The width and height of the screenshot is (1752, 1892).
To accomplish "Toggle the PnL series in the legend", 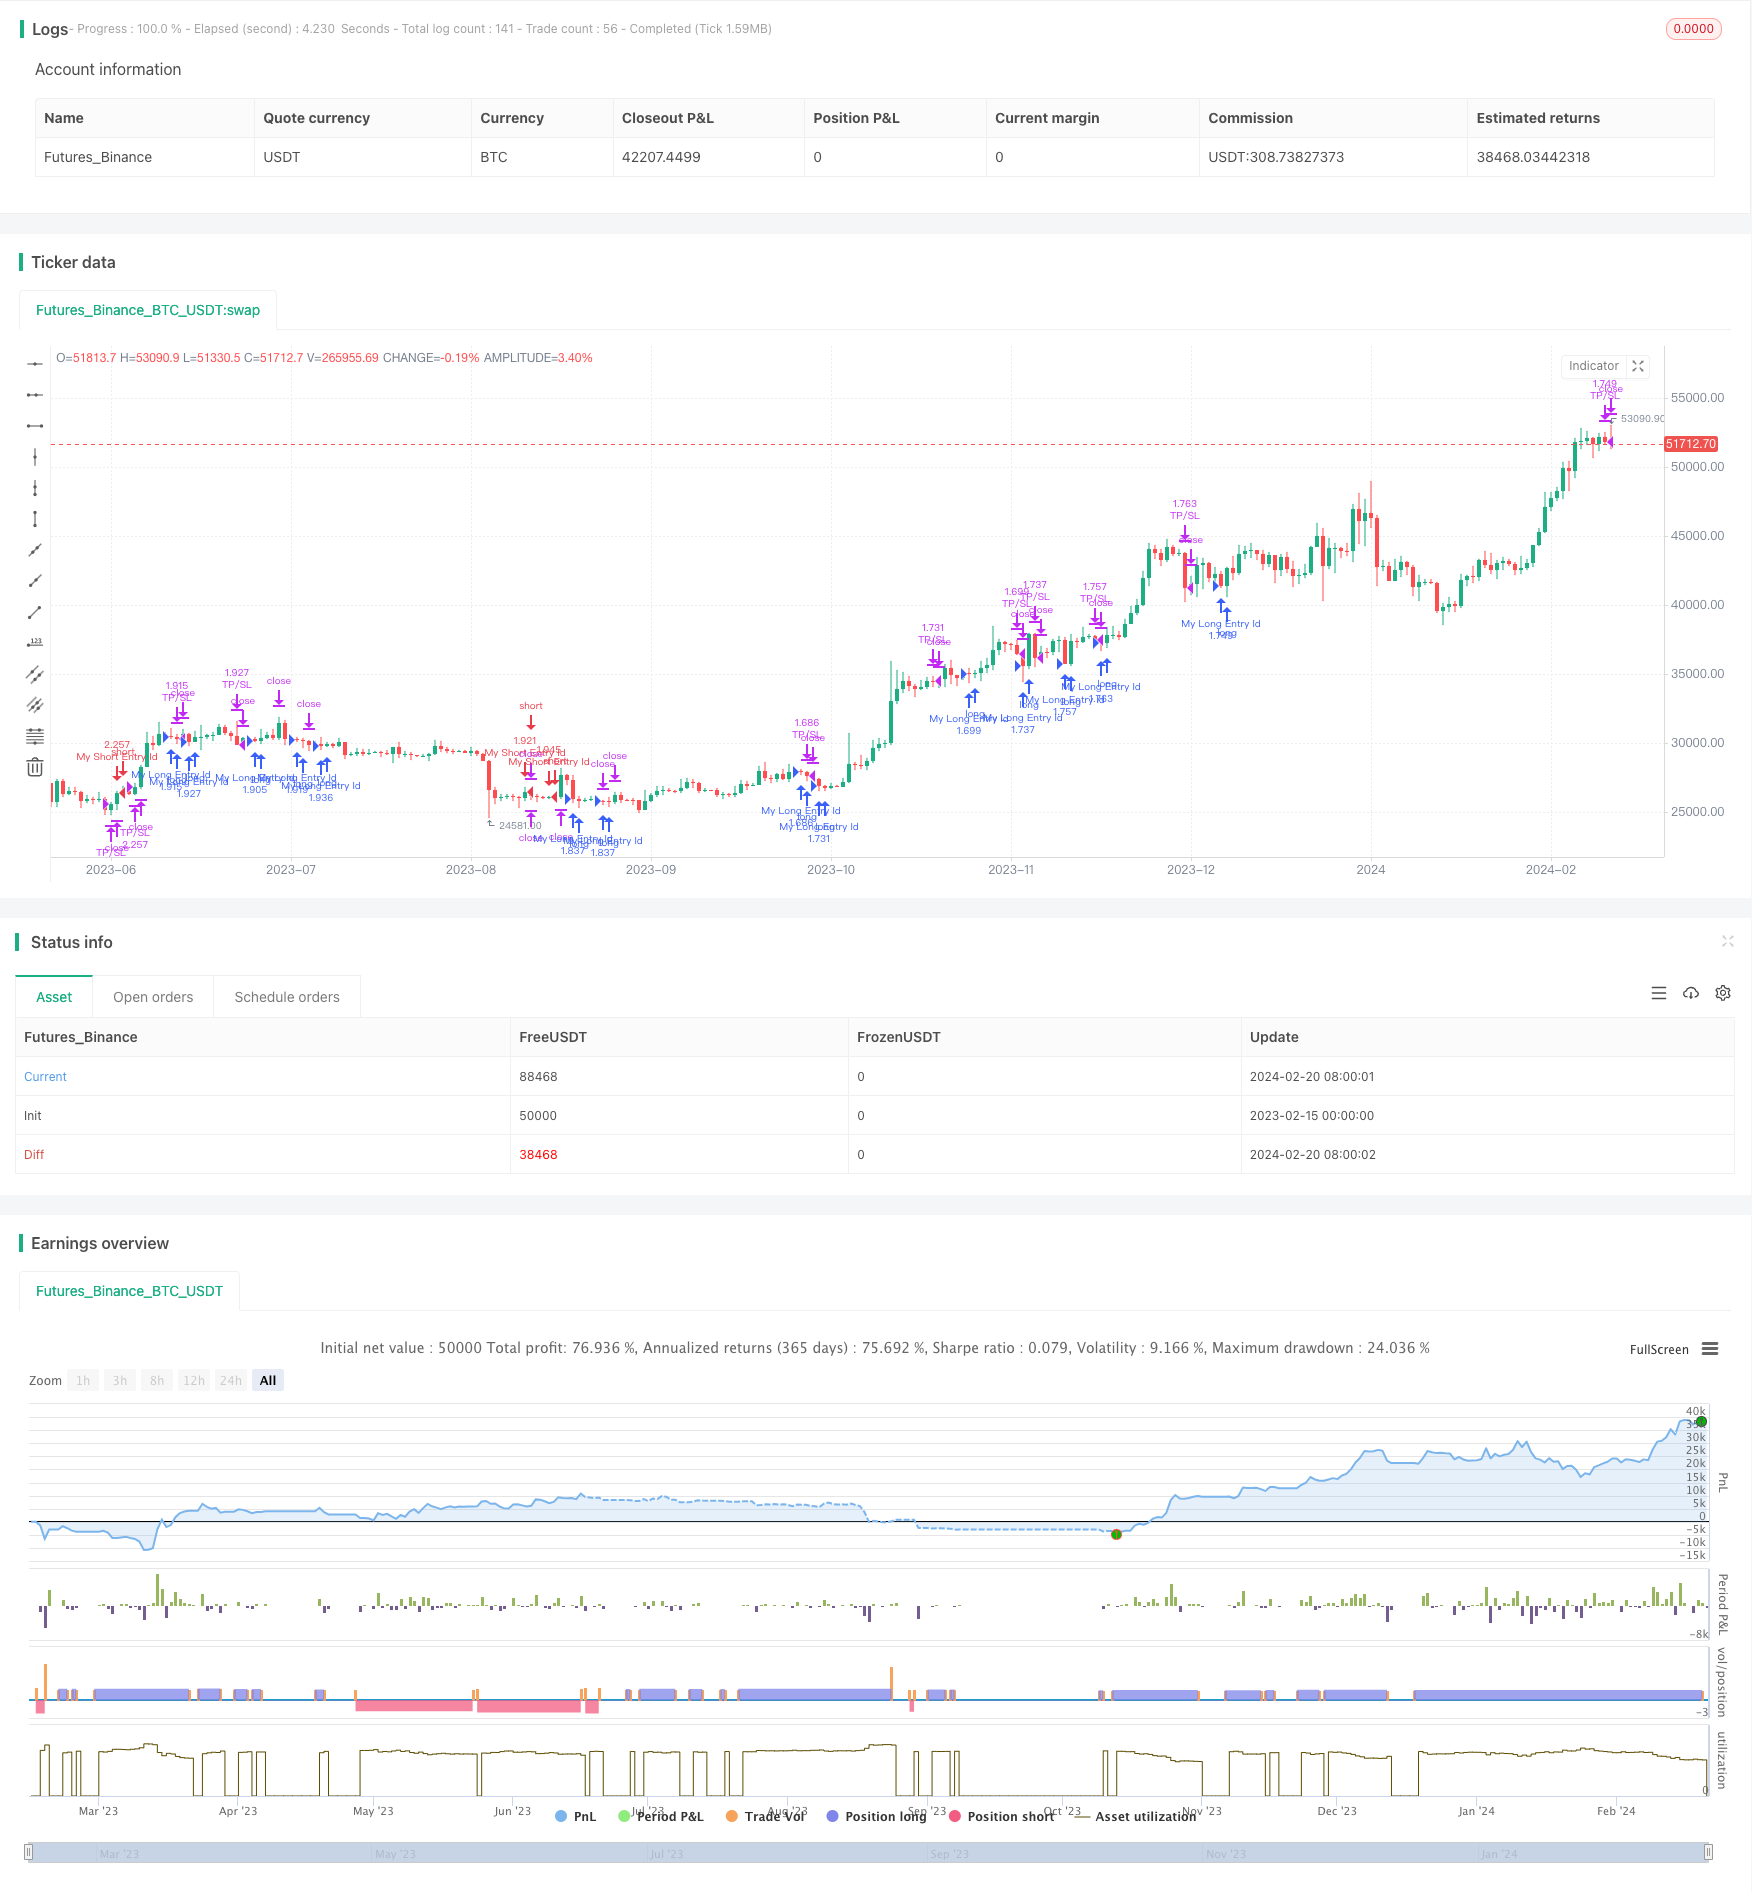I will 576,1816.
